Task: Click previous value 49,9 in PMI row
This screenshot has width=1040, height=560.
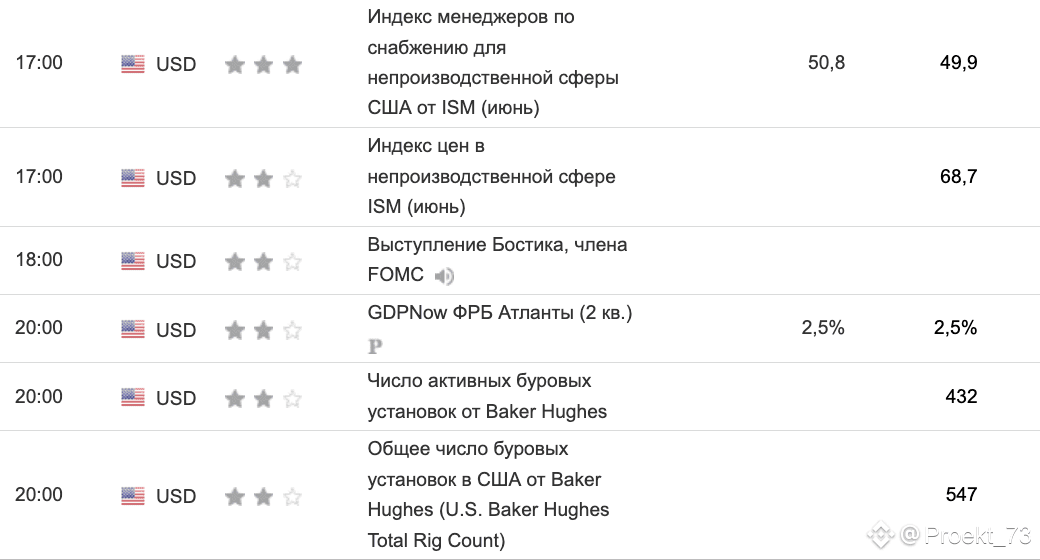Action: (958, 62)
